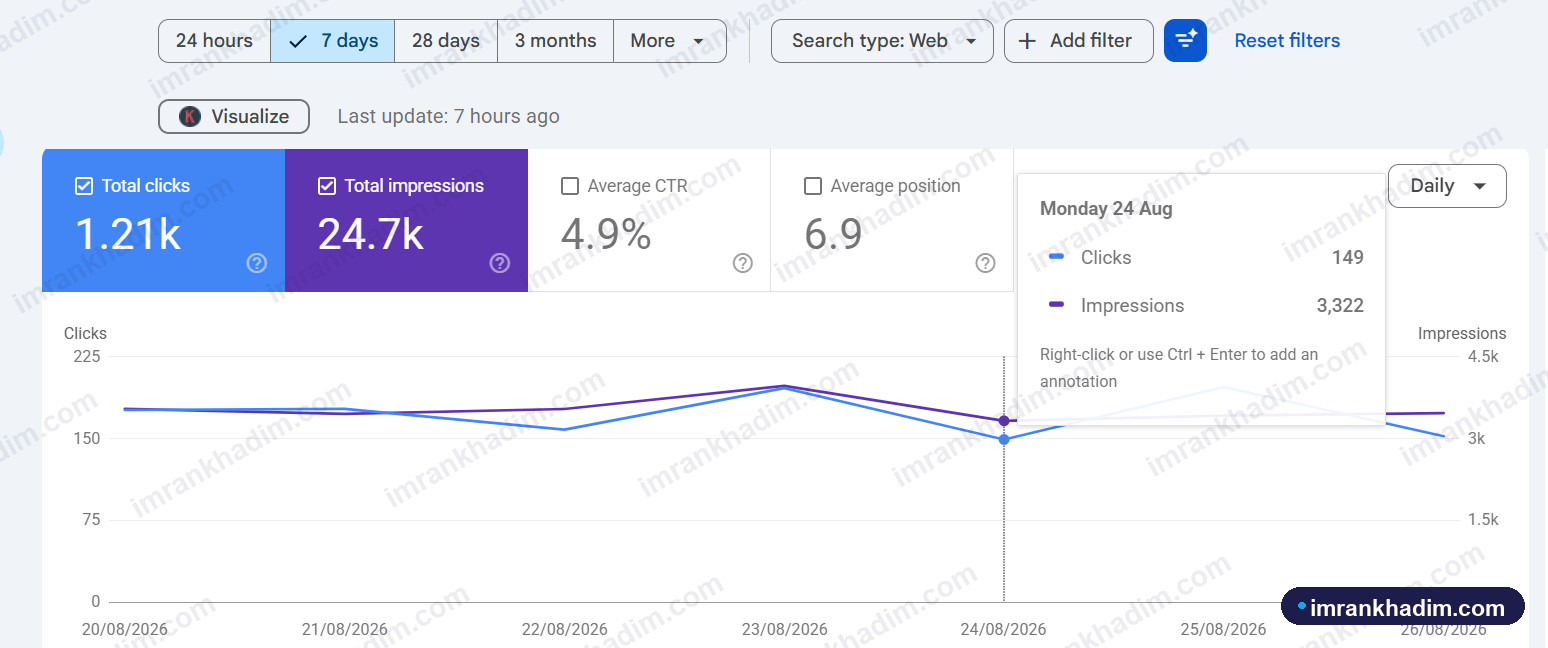Toggle the Total impressions checkbox
The image size is (1548, 648).
(x=327, y=186)
